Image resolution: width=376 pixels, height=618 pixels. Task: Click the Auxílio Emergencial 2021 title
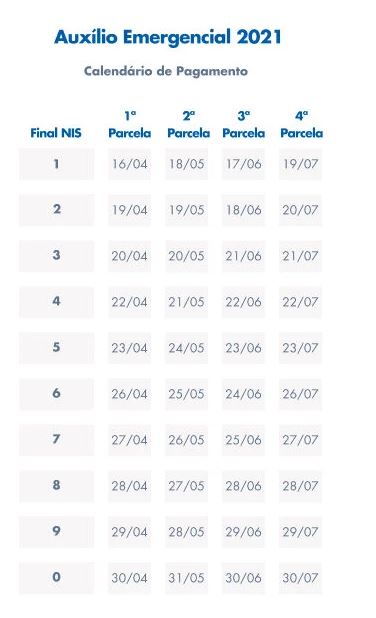click(168, 37)
